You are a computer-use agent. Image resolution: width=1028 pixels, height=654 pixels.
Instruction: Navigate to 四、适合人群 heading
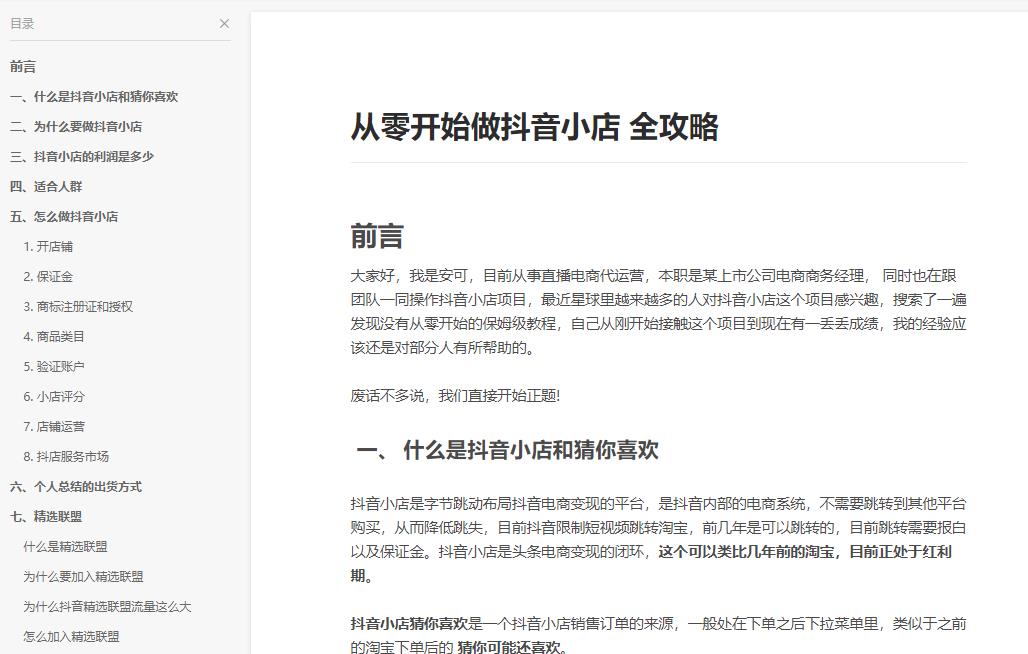(46, 187)
